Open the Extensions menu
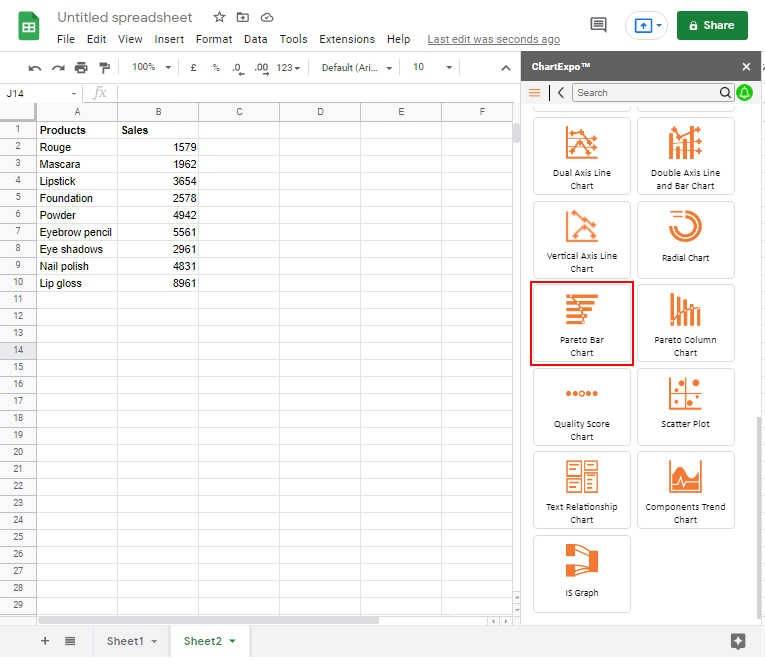This screenshot has height=667, width=765. tap(347, 39)
